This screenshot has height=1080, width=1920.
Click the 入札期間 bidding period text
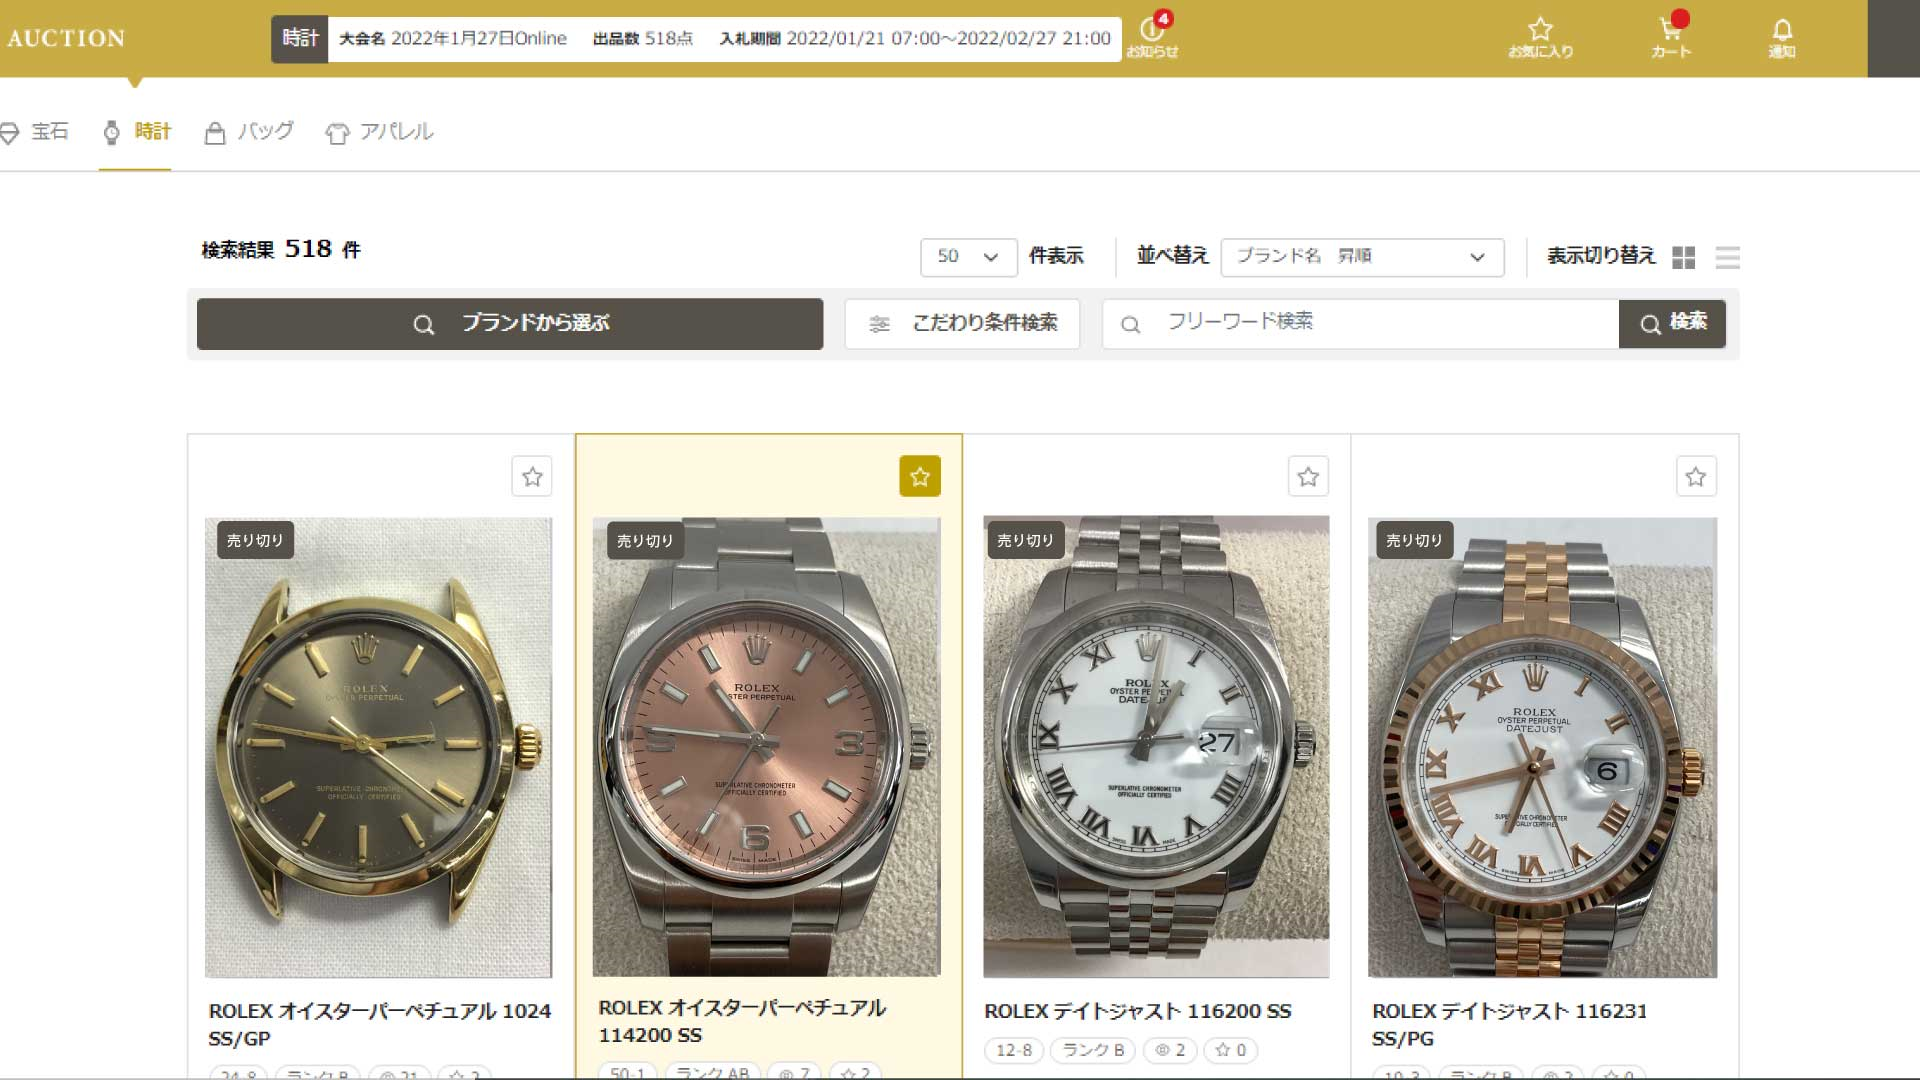tap(915, 38)
